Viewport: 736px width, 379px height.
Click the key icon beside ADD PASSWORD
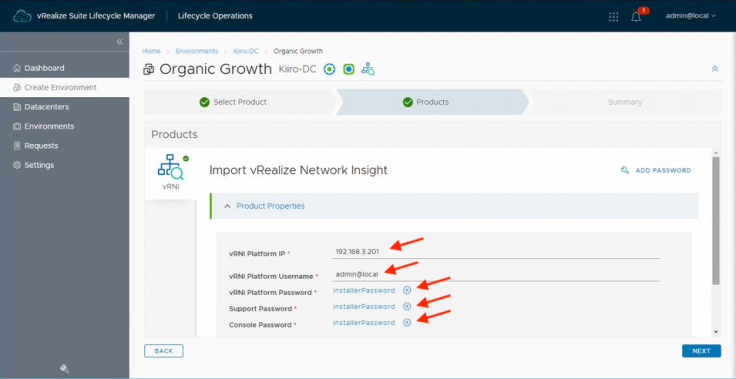tap(625, 170)
